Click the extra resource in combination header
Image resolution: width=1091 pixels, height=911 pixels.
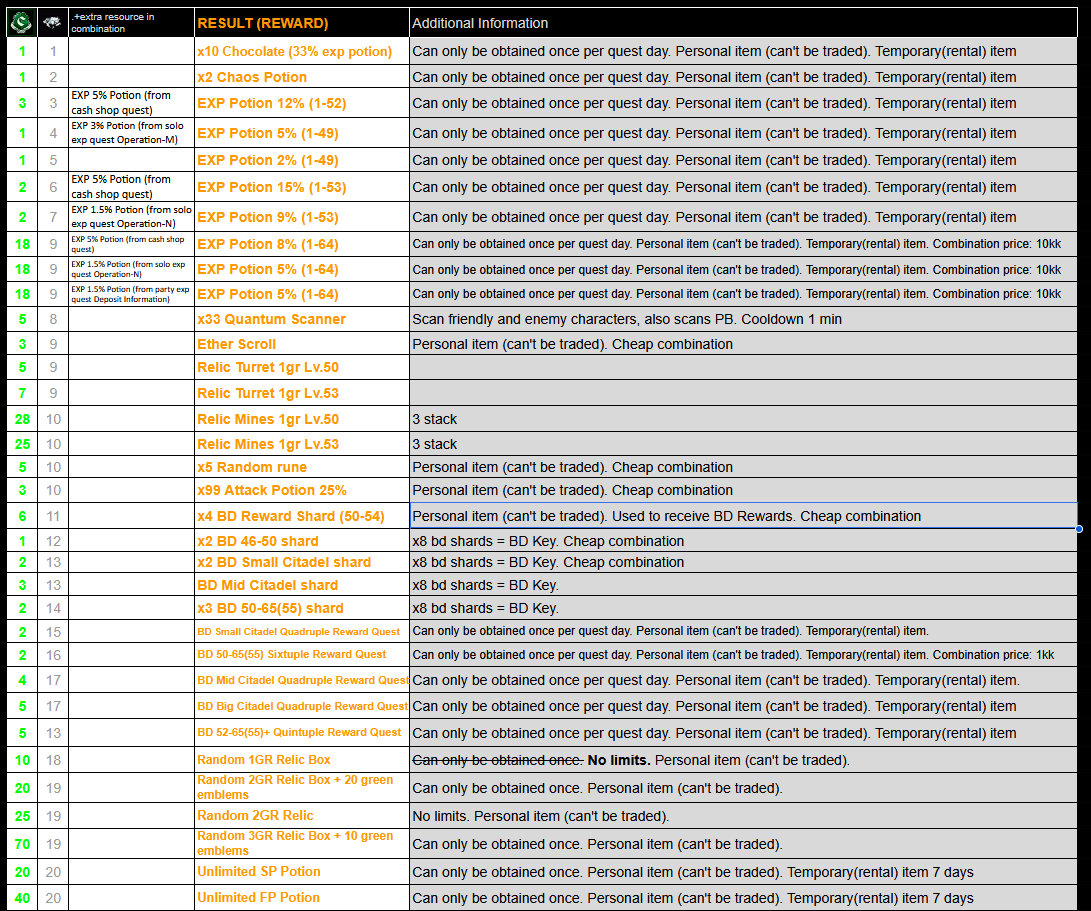[x=131, y=23]
